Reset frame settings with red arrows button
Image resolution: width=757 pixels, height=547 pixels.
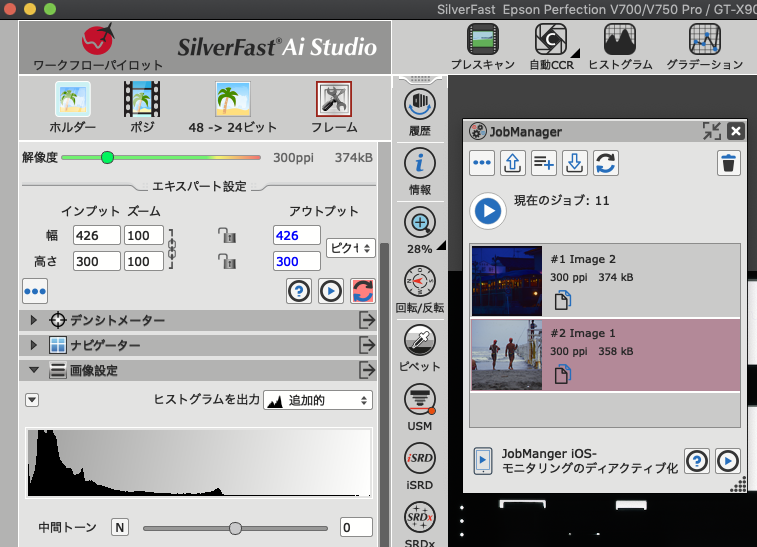pos(363,291)
